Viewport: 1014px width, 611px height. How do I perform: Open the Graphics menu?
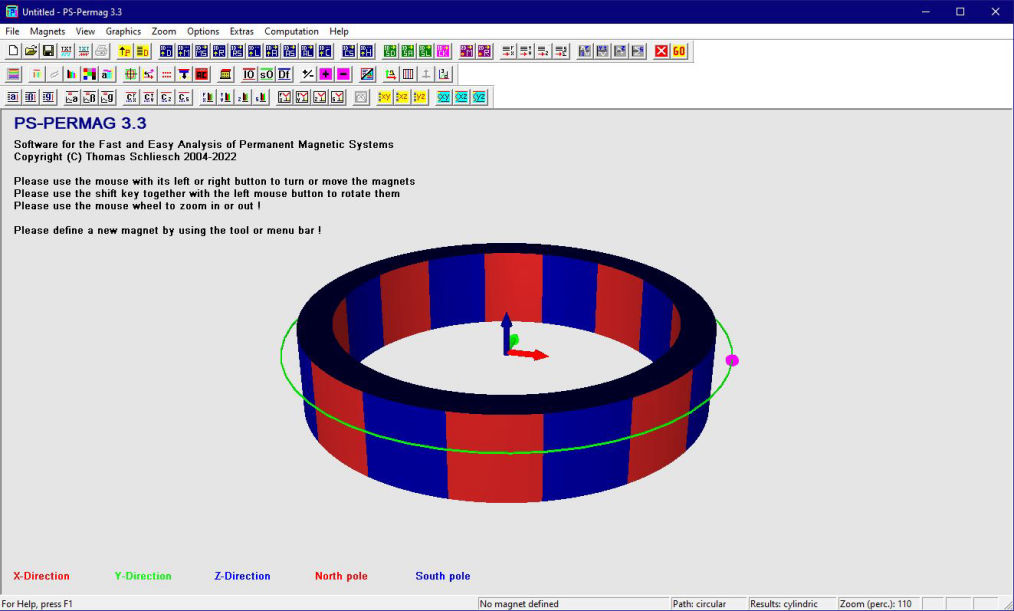pos(123,31)
